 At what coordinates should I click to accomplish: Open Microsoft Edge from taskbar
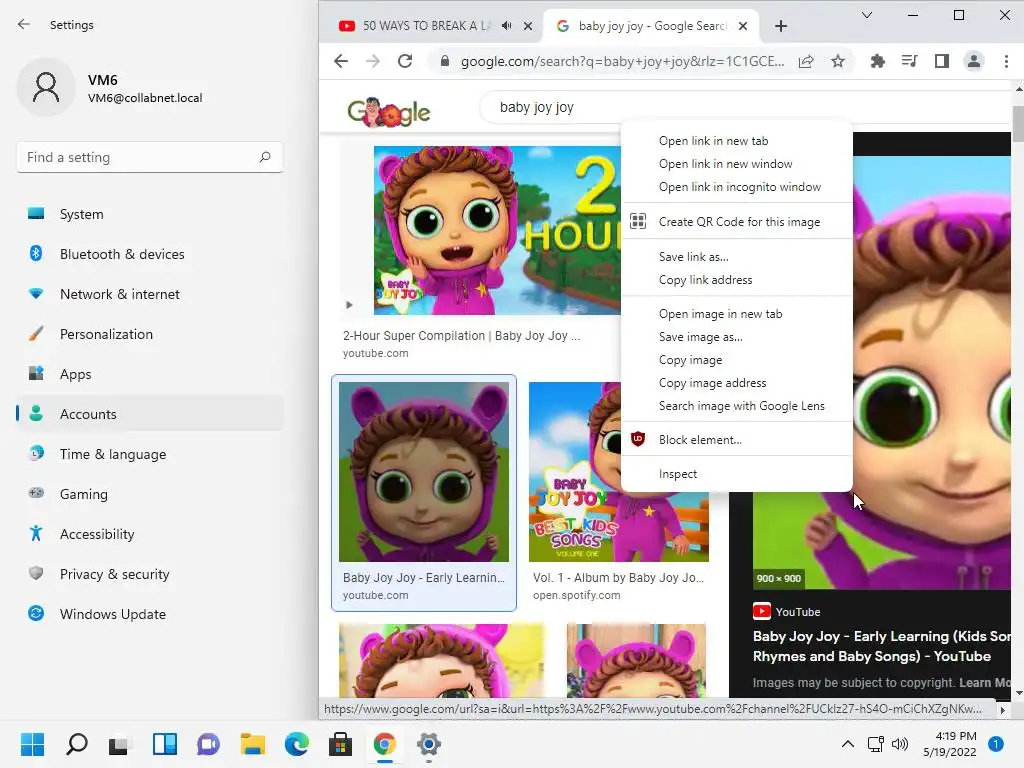pos(296,744)
